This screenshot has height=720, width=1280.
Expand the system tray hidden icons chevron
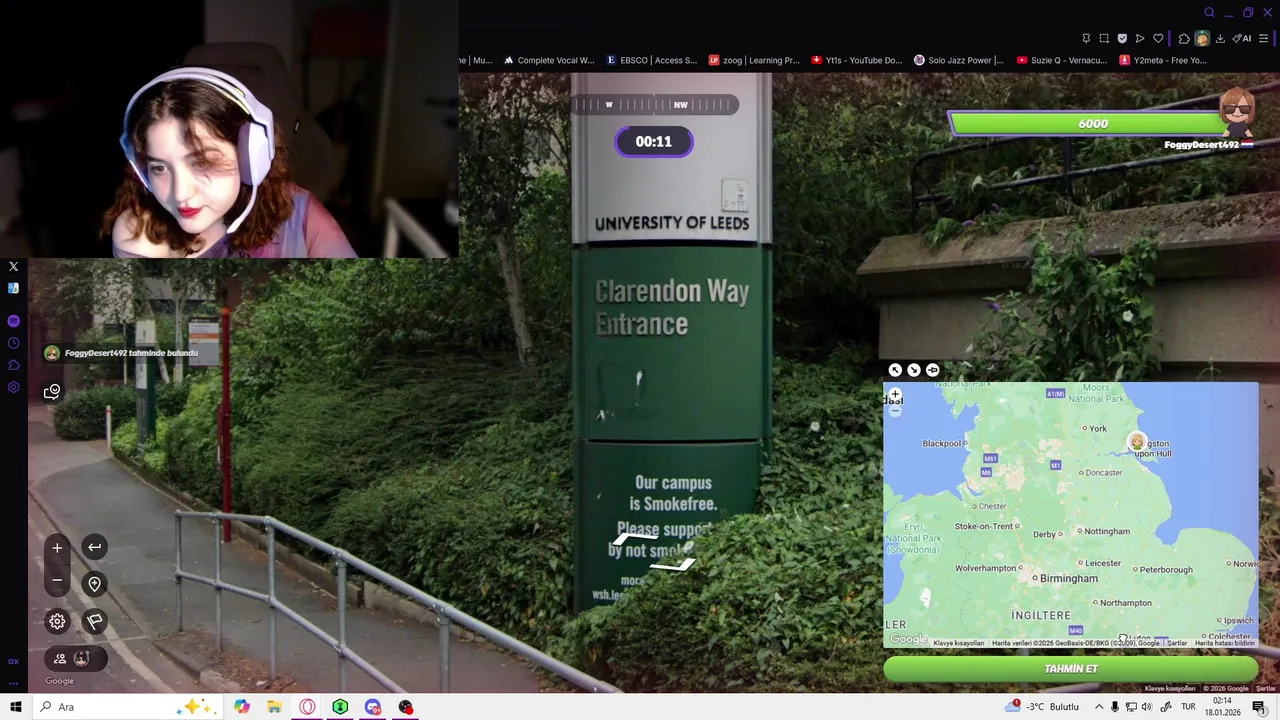coord(1099,707)
